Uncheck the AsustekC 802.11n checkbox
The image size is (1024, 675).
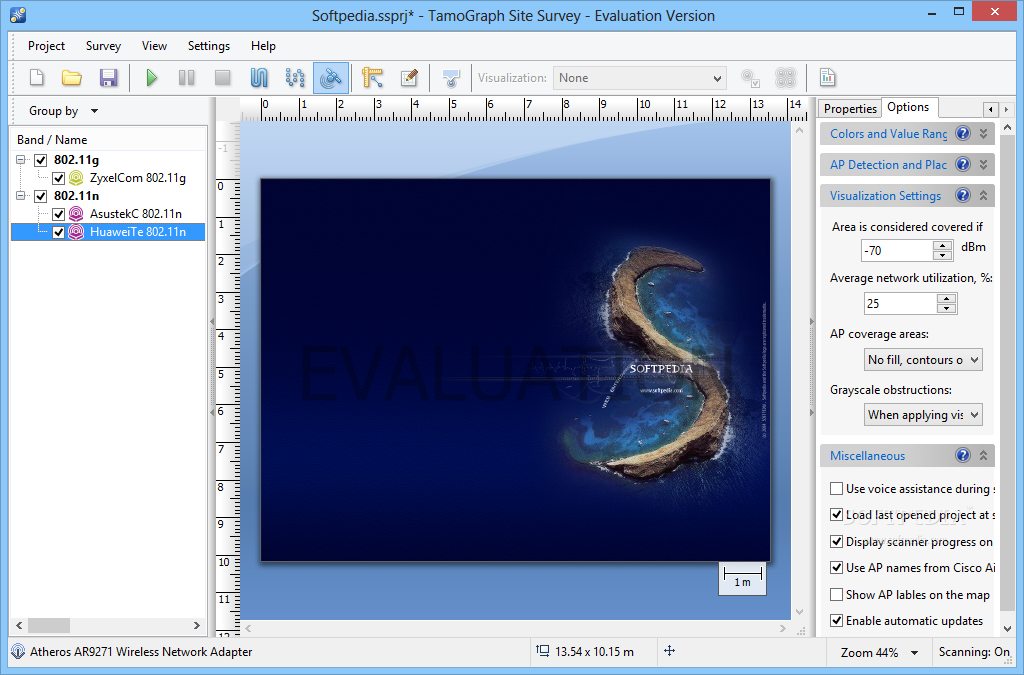[59, 213]
